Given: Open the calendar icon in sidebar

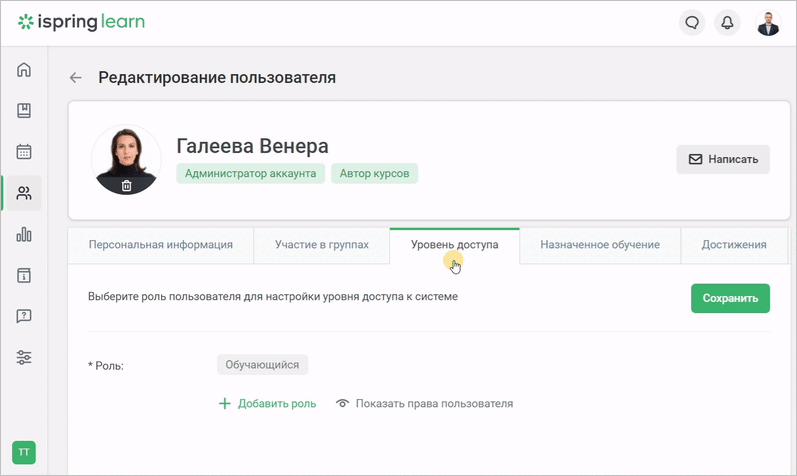Looking at the screenshot, I should click(24, 152).
